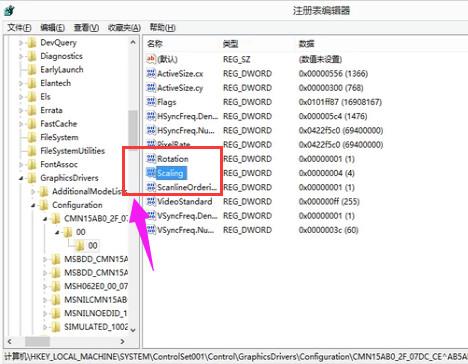The height and width of the screenshot is (364, 468).
Task: Click the data value 0x00000556 (1366)
Action: 333,73
